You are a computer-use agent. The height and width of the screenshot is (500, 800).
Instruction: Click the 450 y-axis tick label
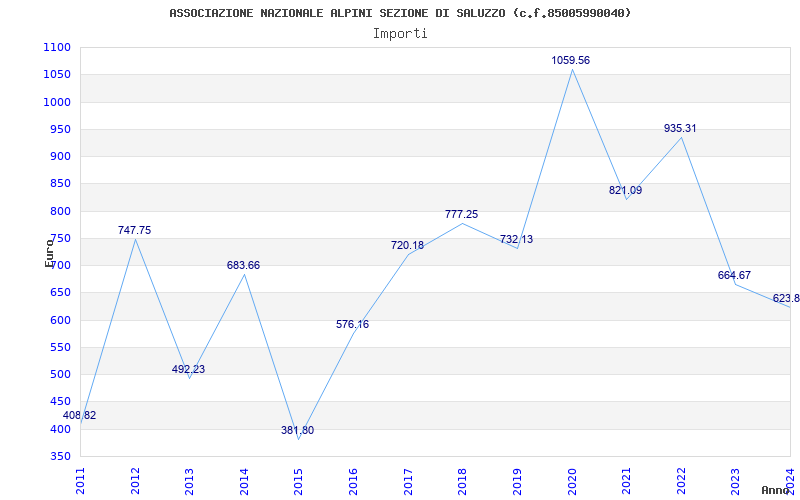pyautogui.click(x=61, y=402)
